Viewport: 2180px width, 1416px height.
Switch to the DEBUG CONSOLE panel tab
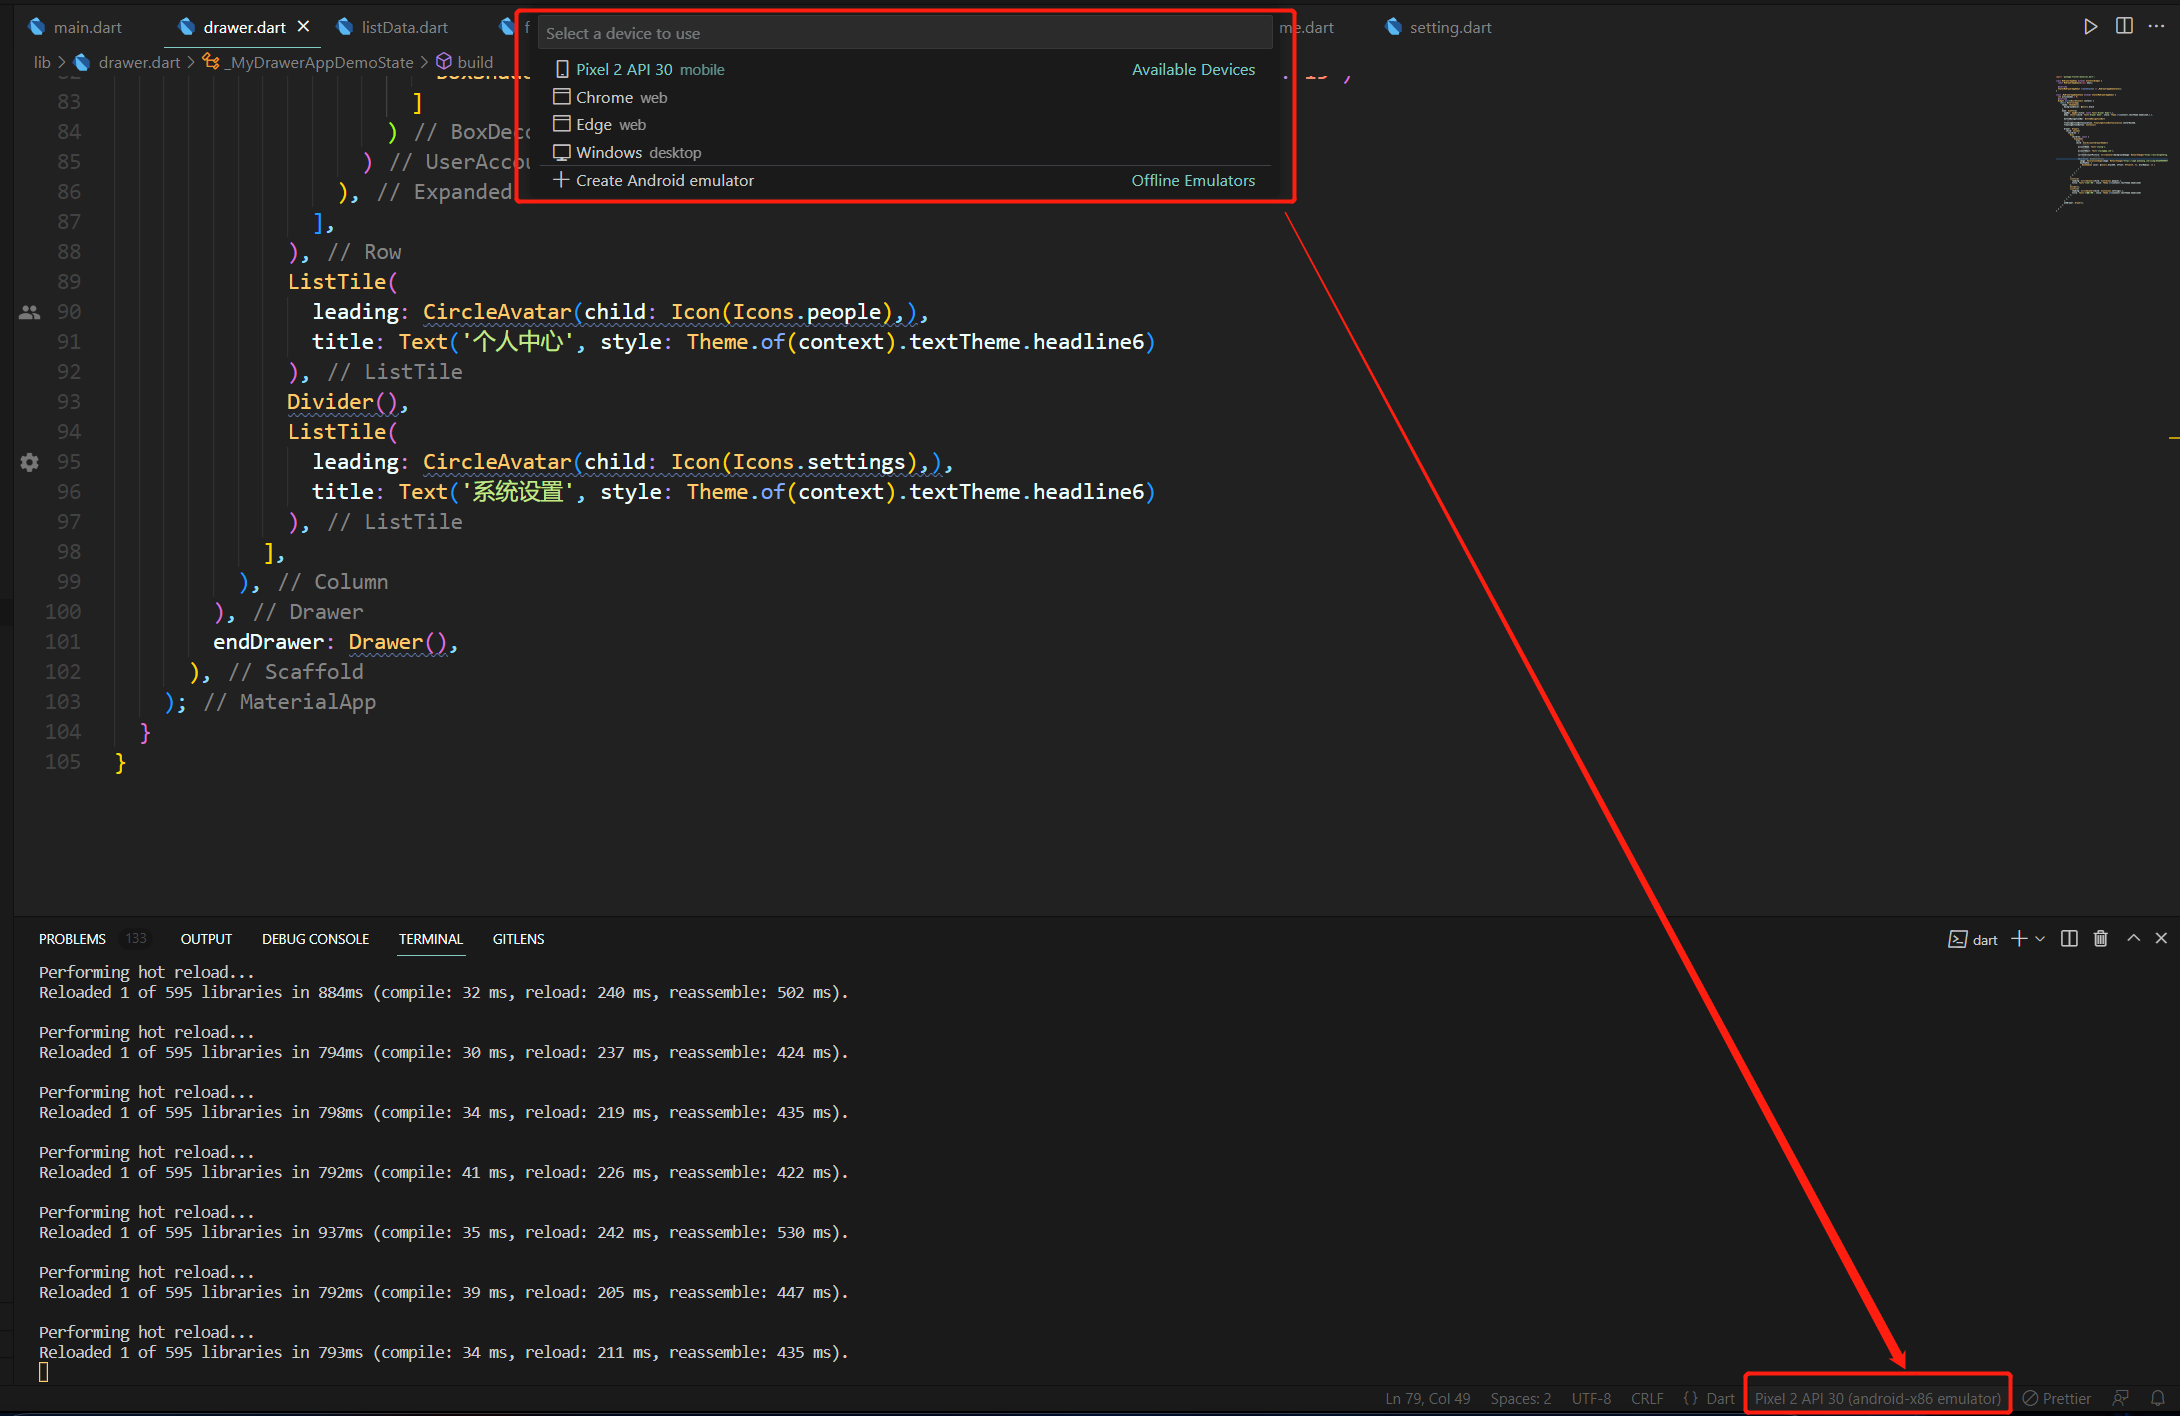point(315,939)
